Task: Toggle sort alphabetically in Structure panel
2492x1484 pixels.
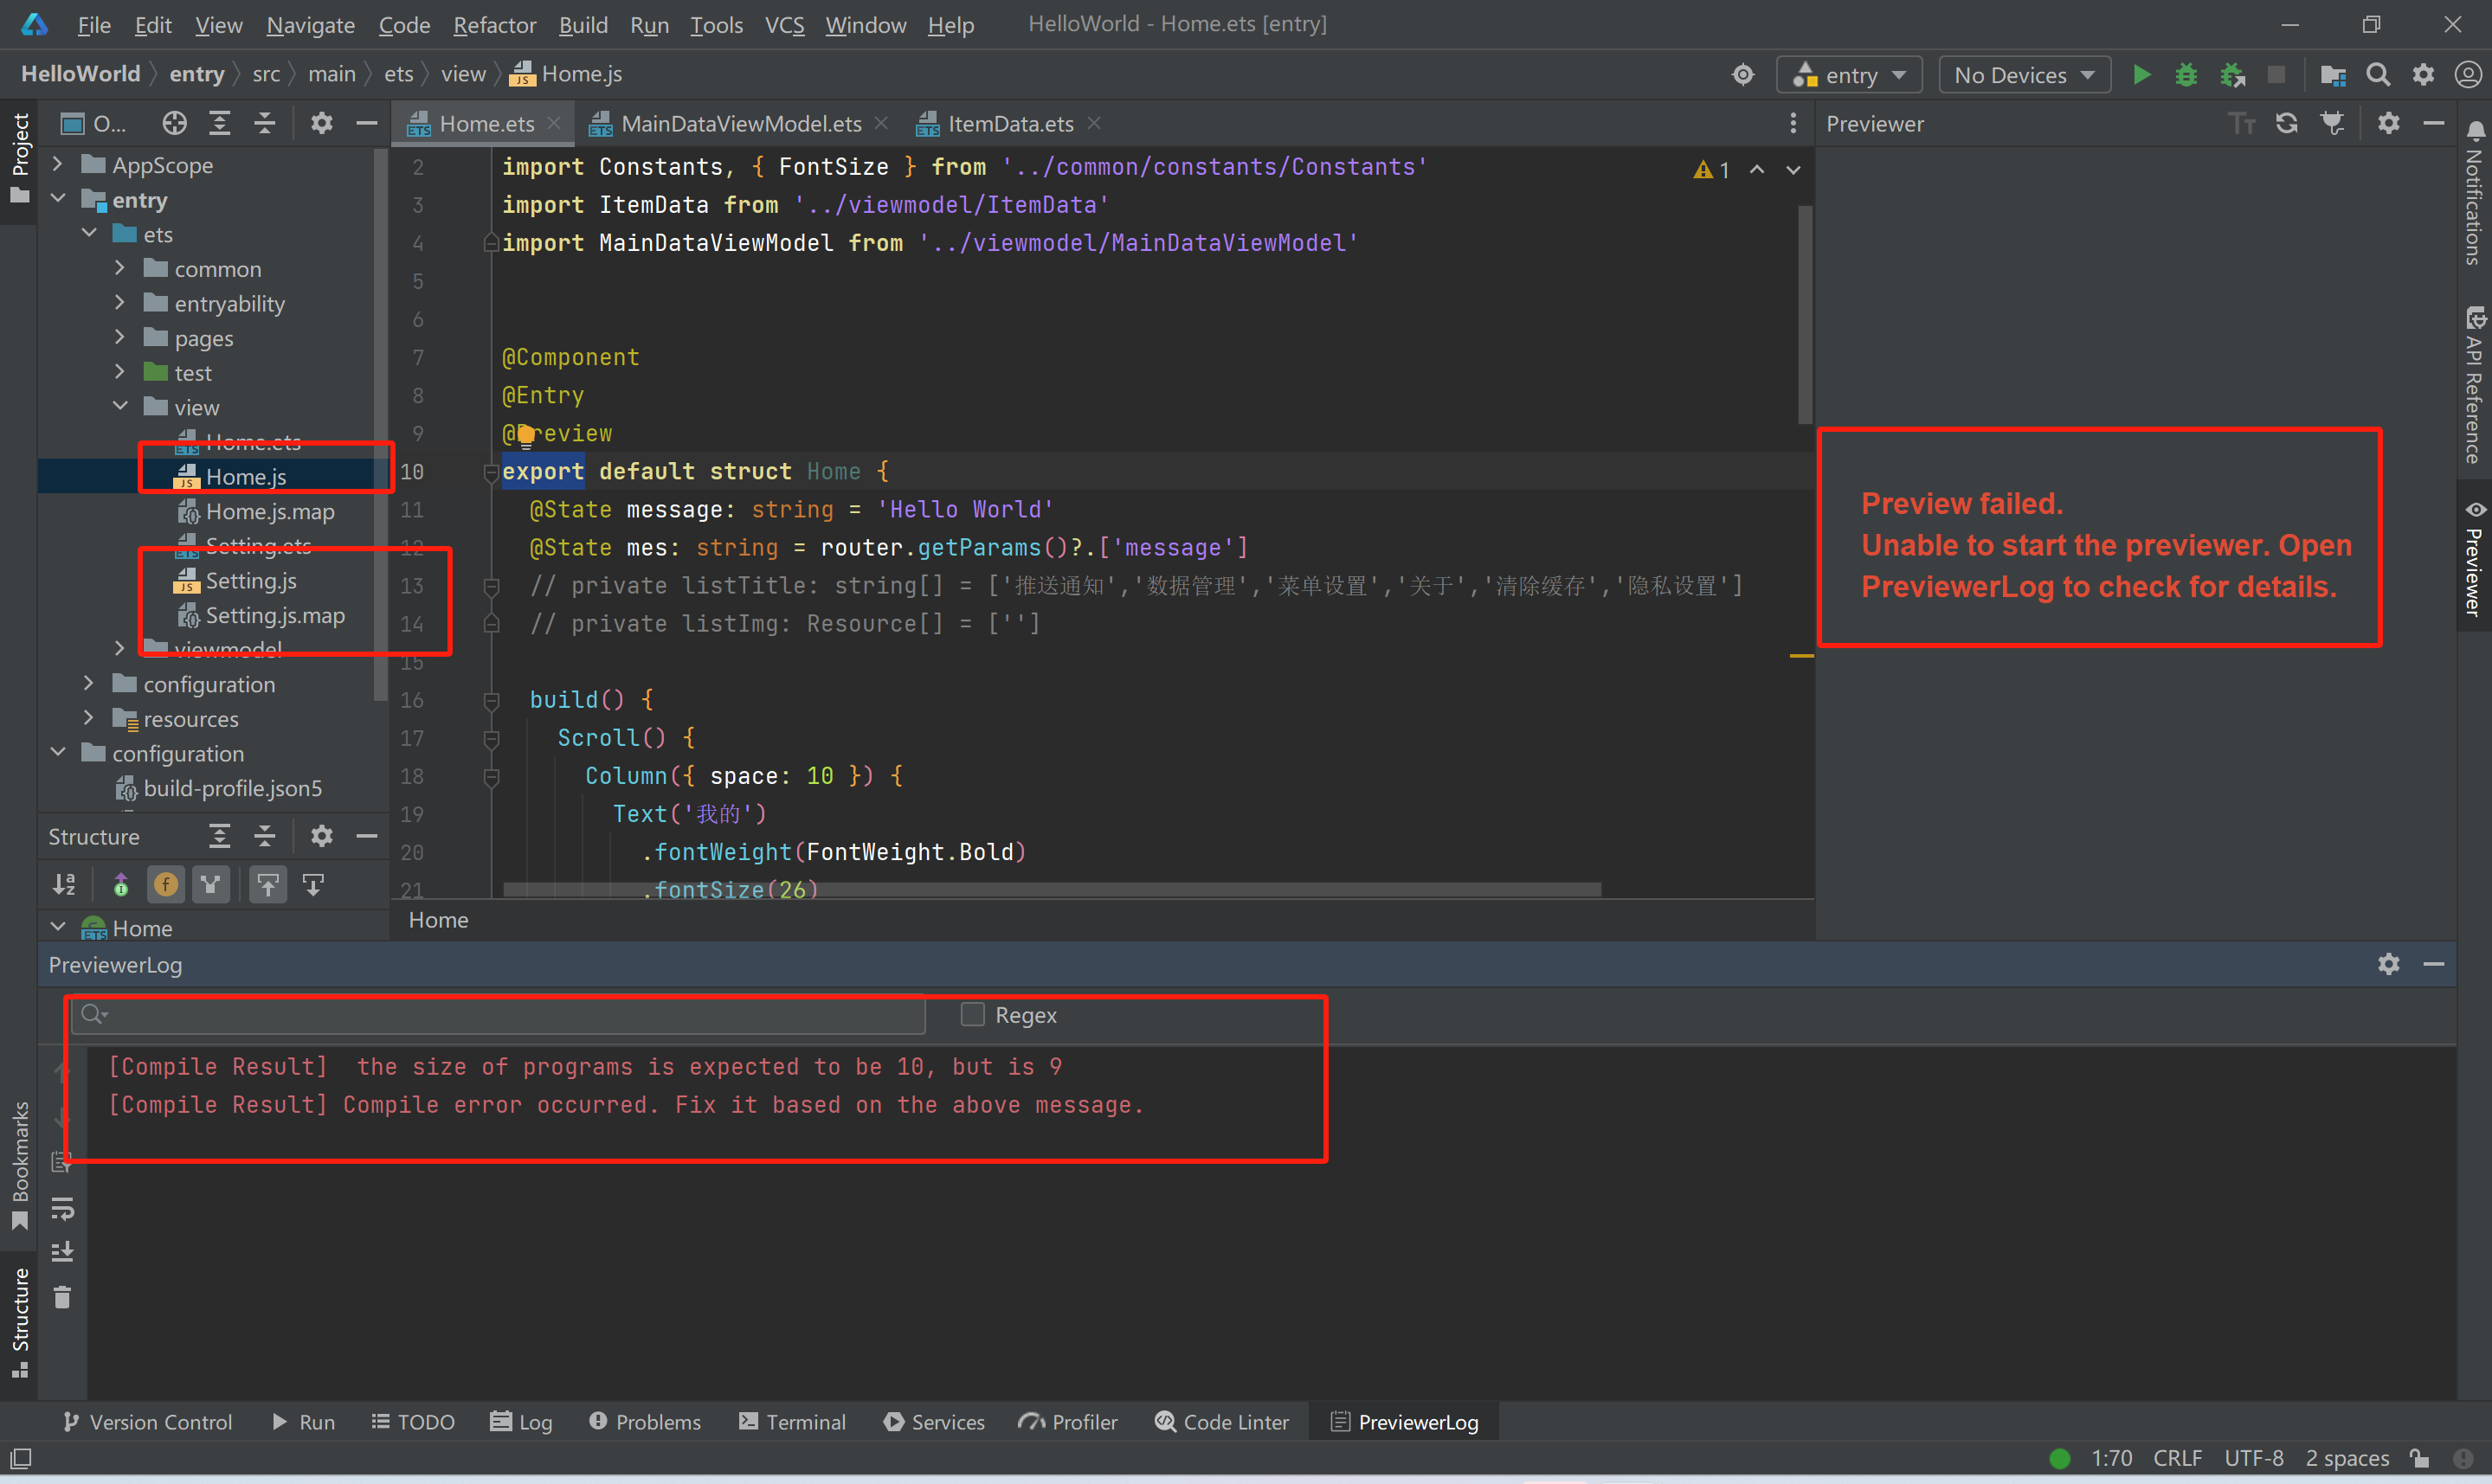Action: (63, 884)
